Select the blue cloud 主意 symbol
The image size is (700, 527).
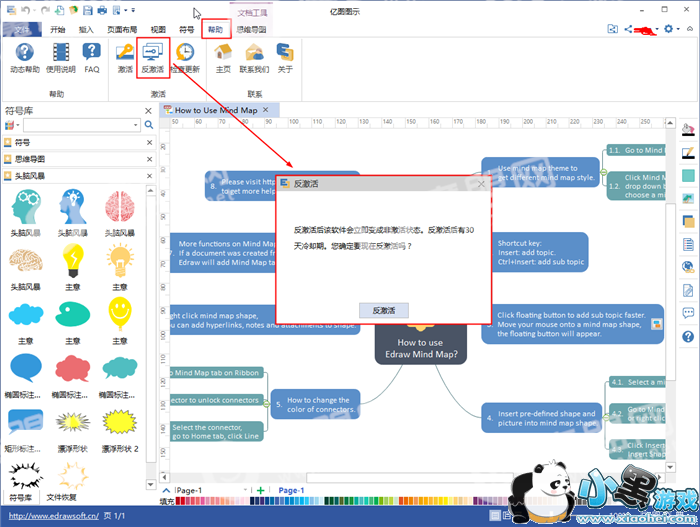click(25, 314)
